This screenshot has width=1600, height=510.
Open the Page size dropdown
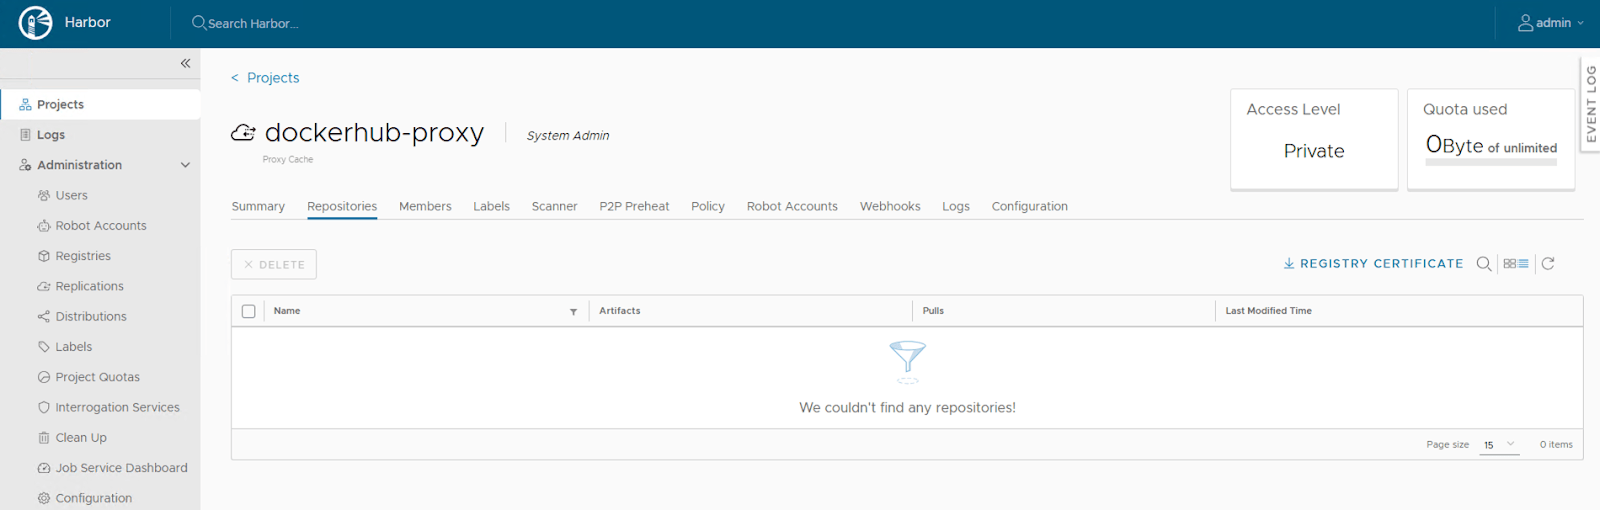[x=1500, y=445]
